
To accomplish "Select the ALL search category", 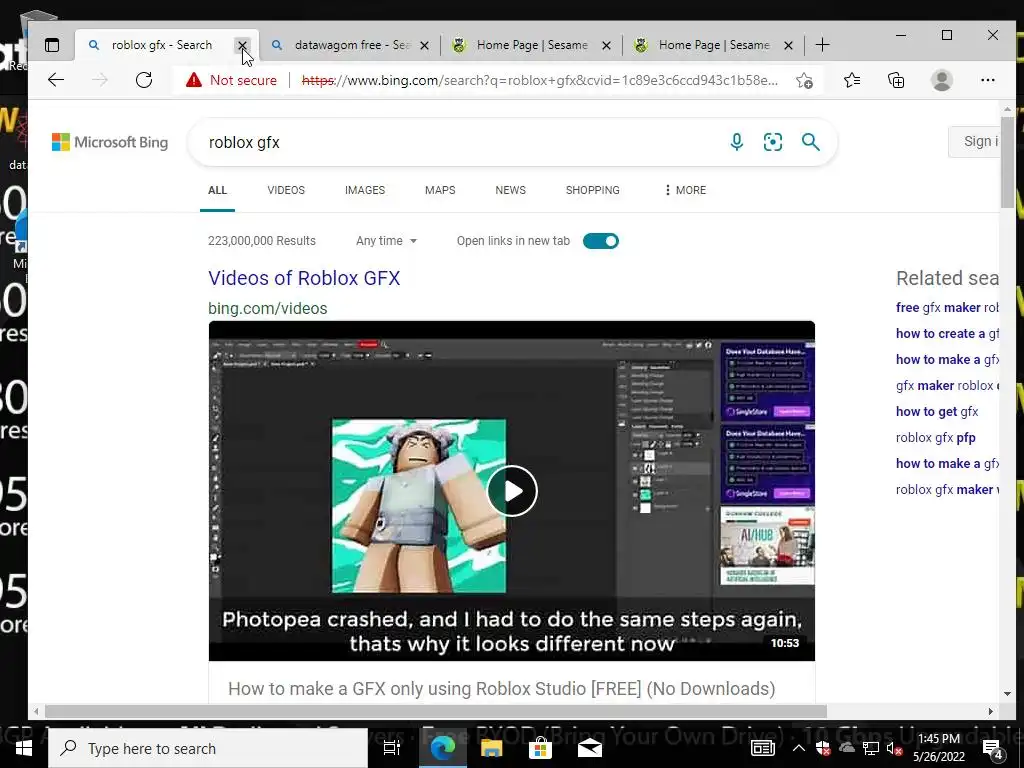I will click(x=217, y=190).
